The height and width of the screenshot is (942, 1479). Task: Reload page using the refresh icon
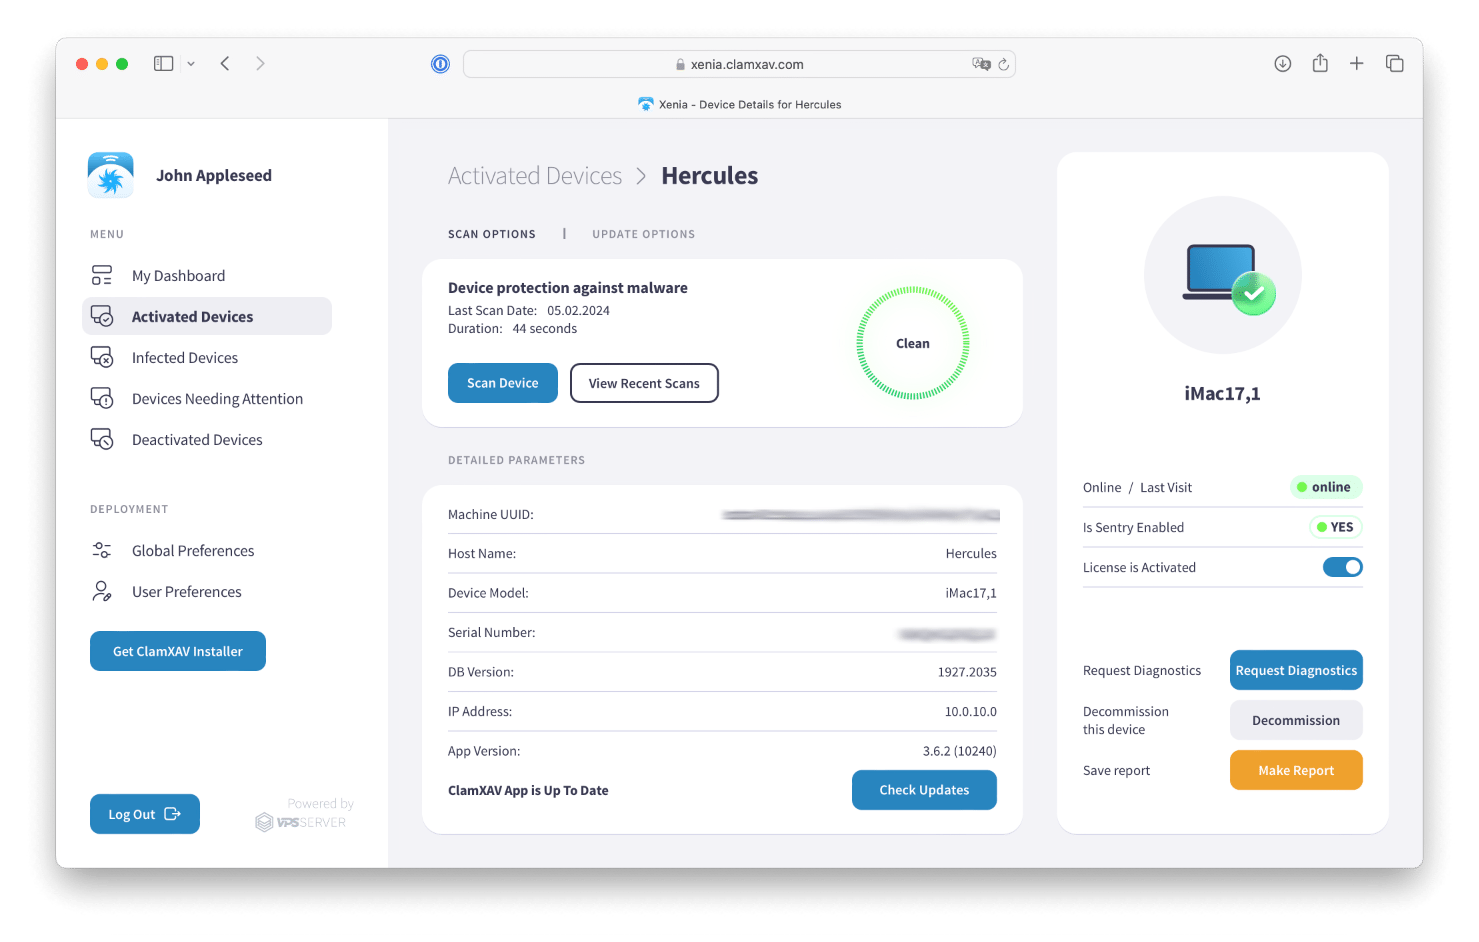tap(1004, 64)
